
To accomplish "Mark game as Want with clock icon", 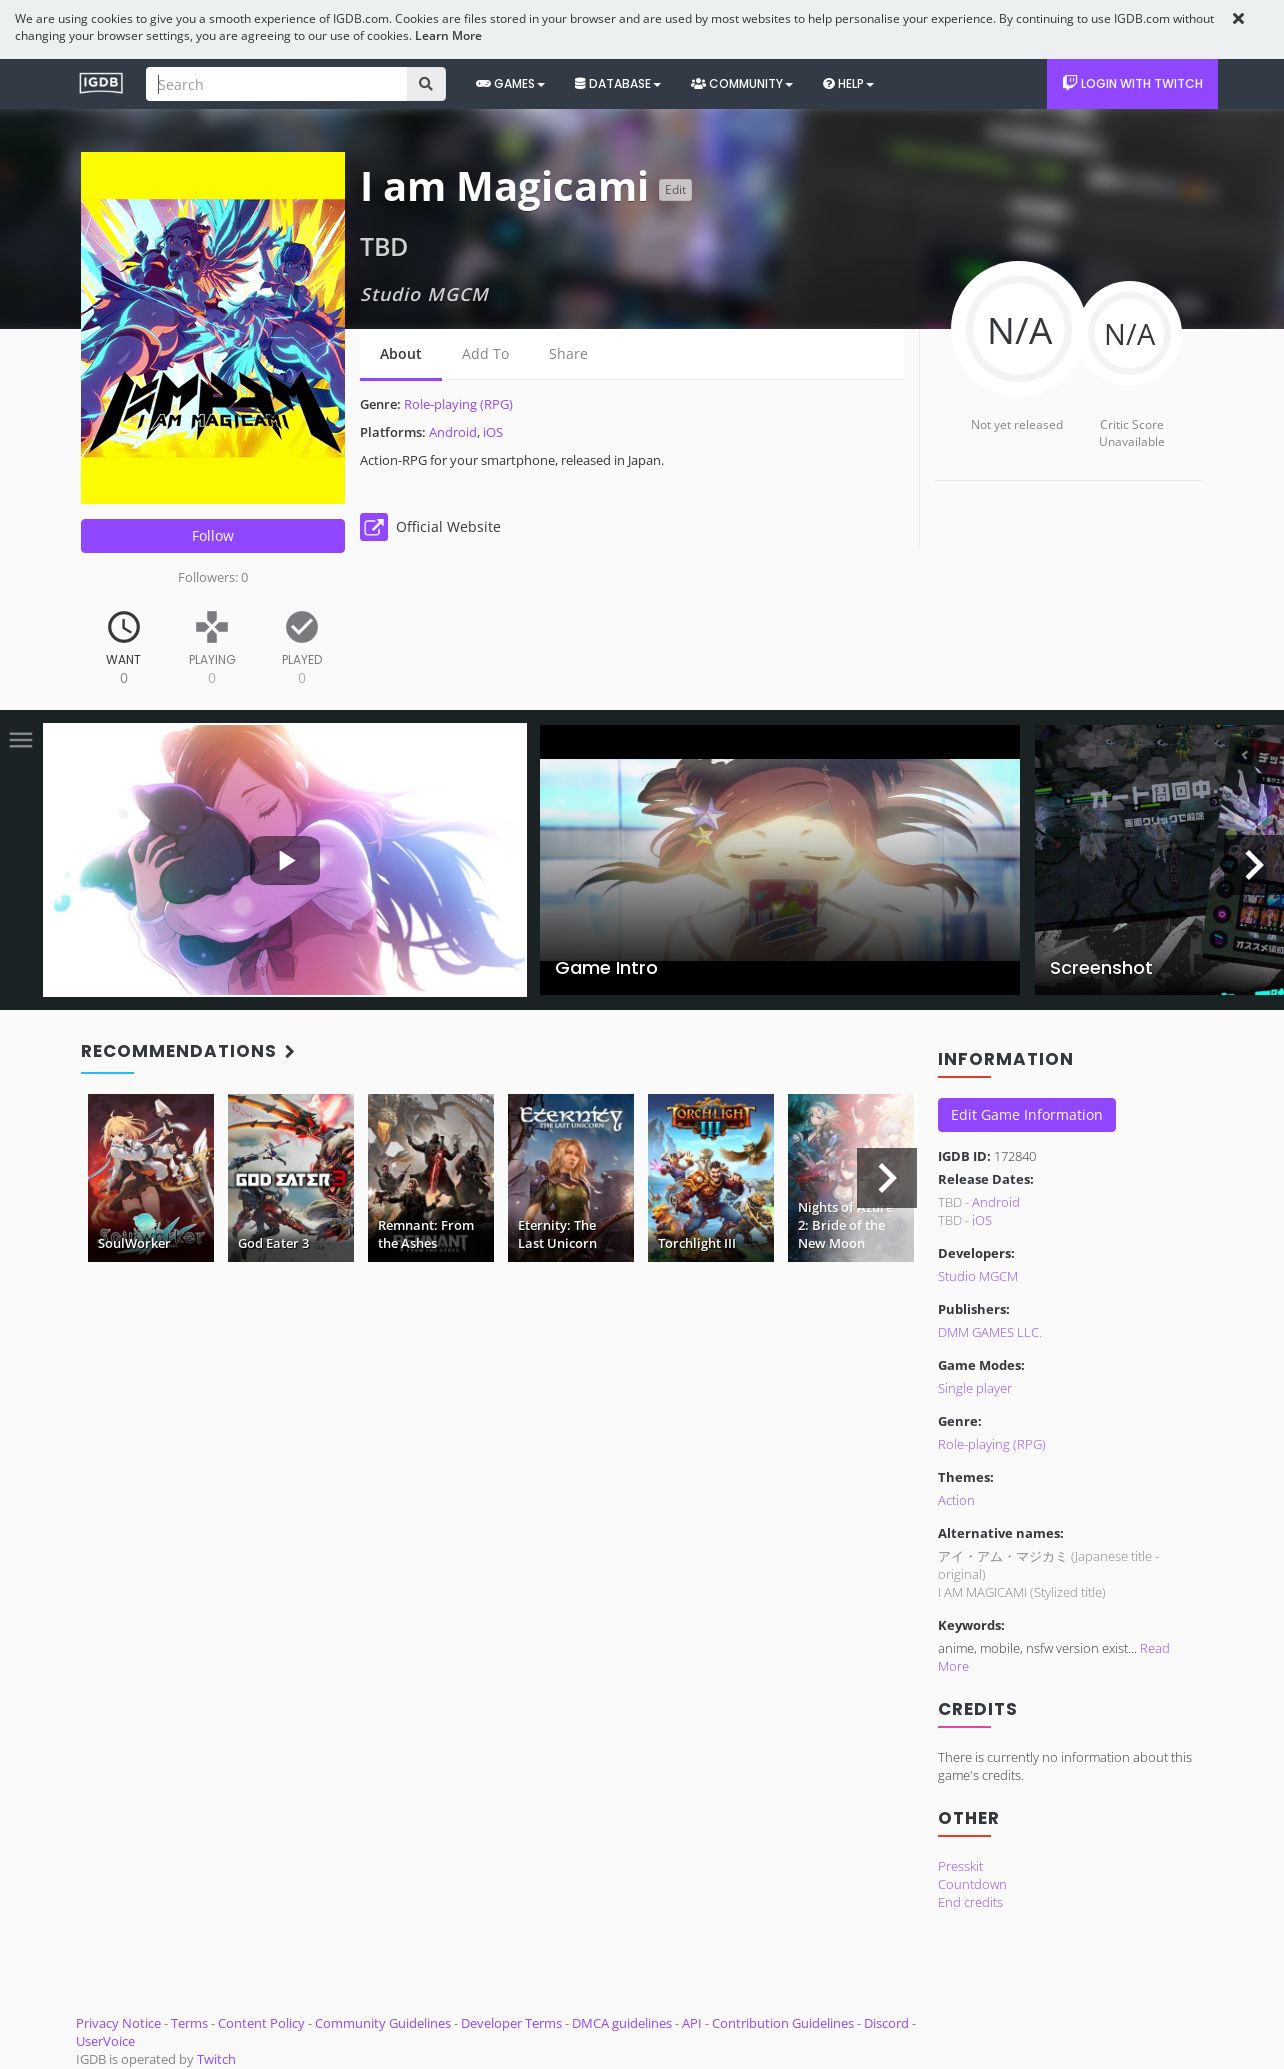I will point(124,627).
